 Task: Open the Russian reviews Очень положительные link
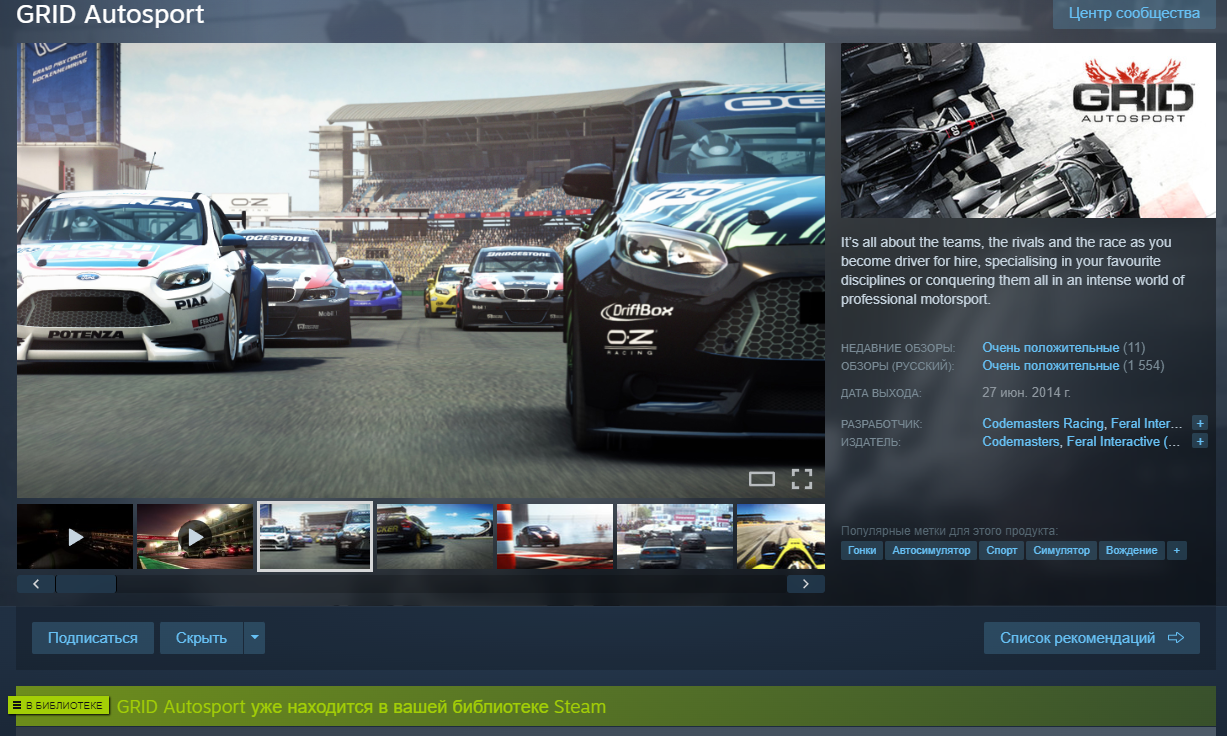(1050, 366)
